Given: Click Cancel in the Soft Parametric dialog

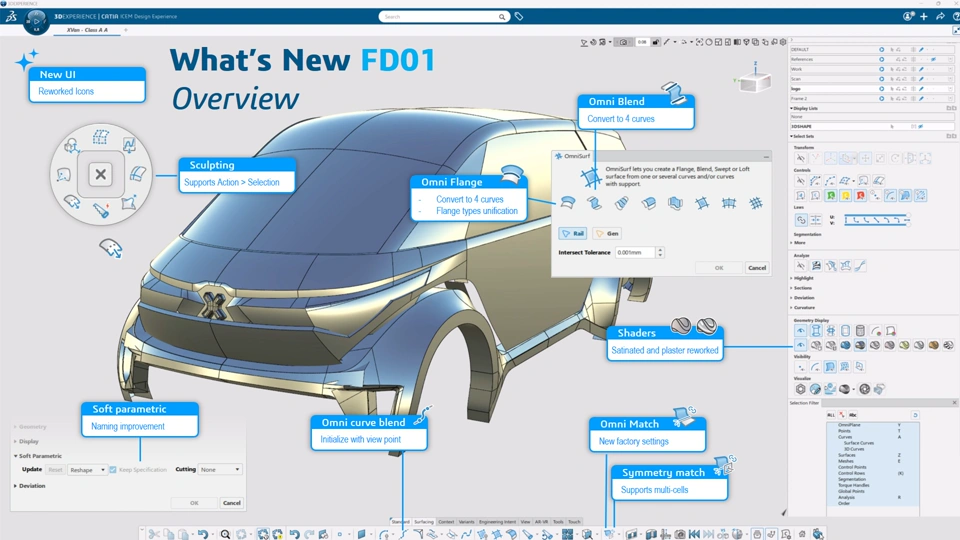Looking at the screenshot, I should click(231, 503).
